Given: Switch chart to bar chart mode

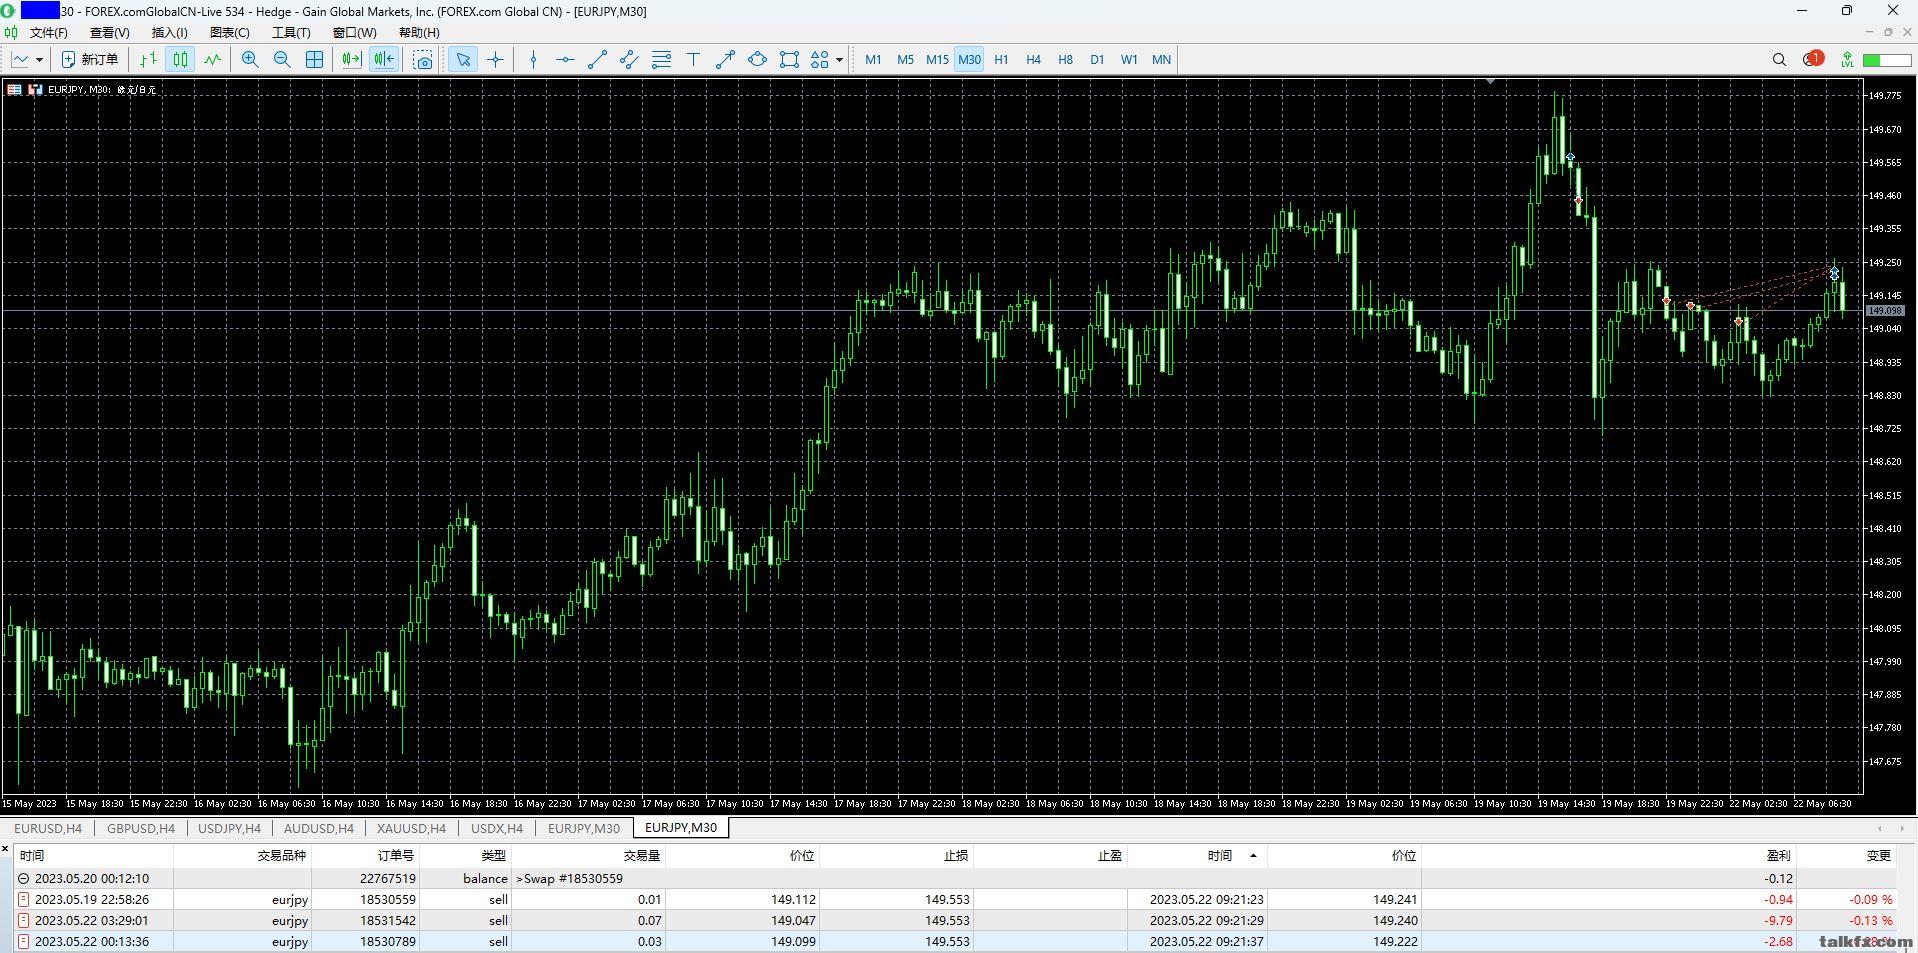Looking at the screenshot, I should [x=148, y=59].
